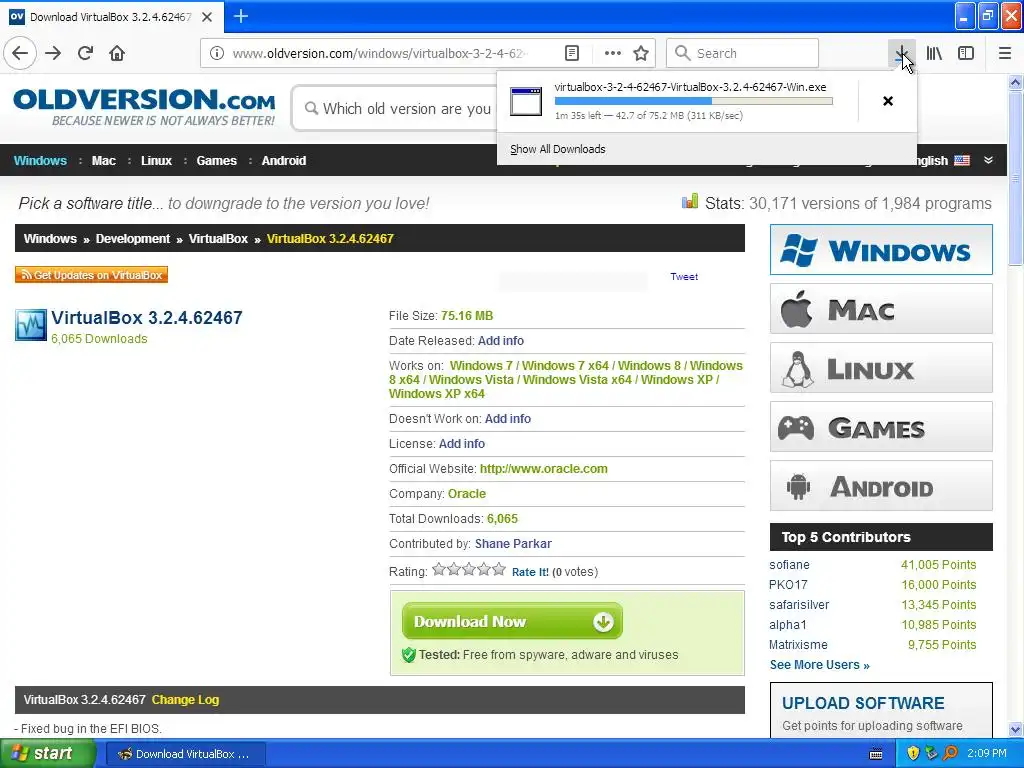Reload the page with the refresh icon

(86, 53)
